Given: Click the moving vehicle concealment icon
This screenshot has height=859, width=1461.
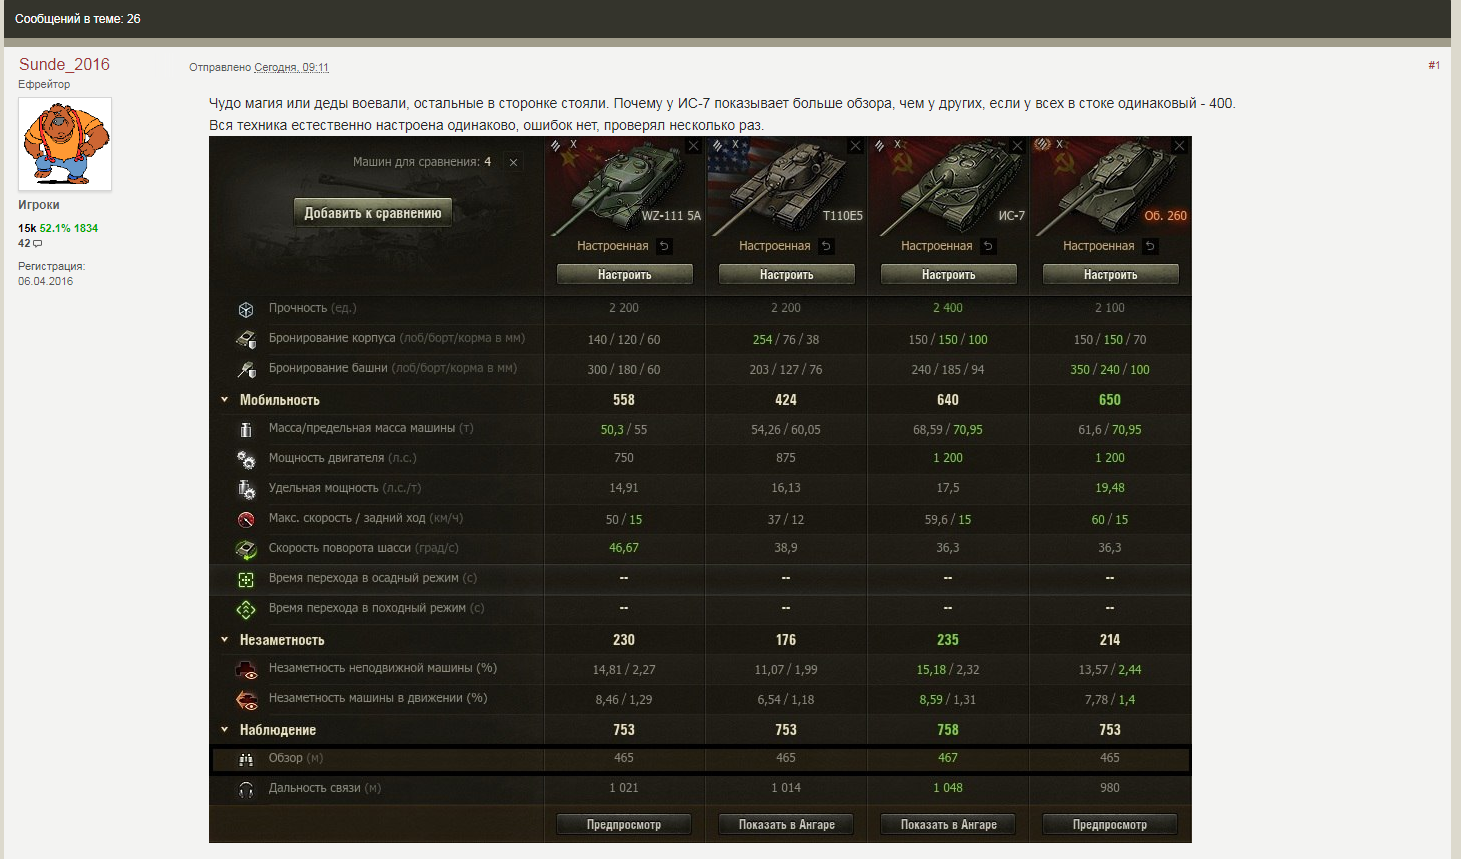Looking at the screenshot, I should 246,699.
